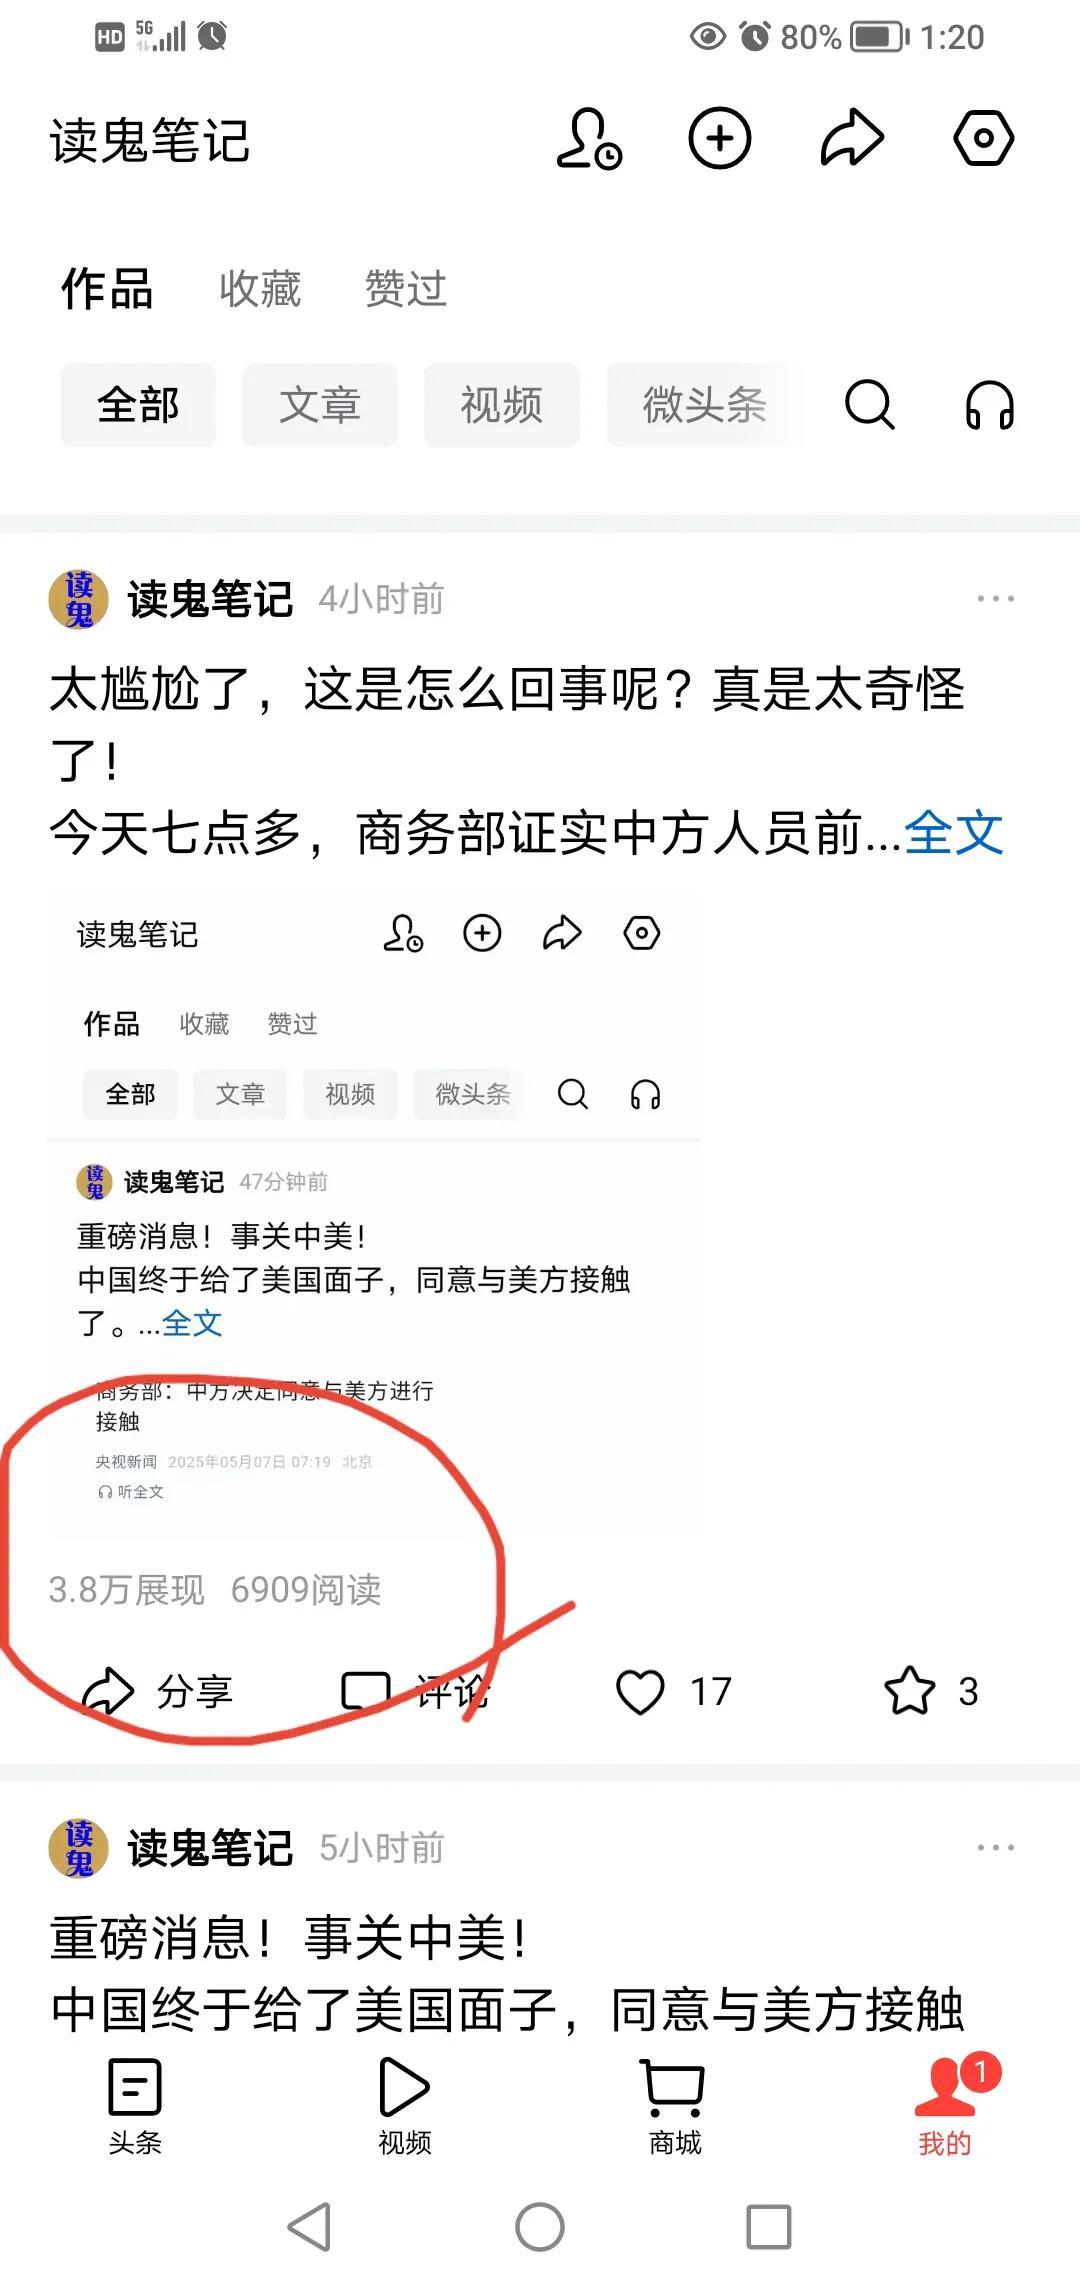Switch to the 赞过 tab

point(405,289)
